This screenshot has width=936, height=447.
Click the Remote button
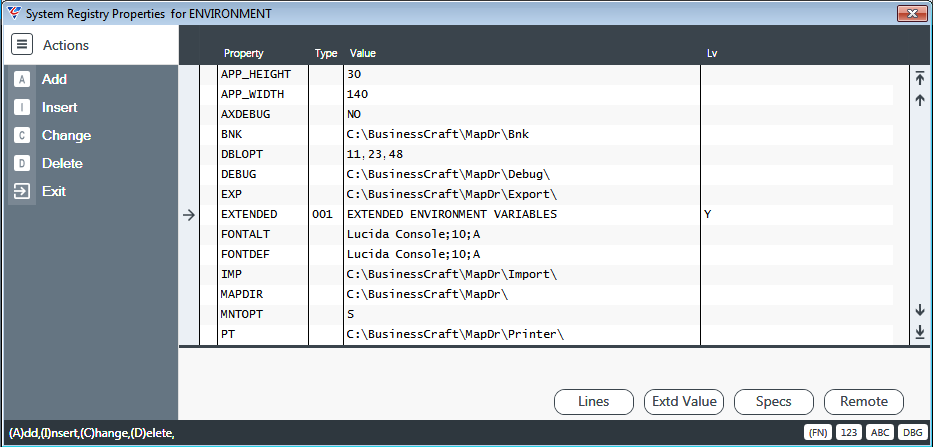(x=864, y=402)
